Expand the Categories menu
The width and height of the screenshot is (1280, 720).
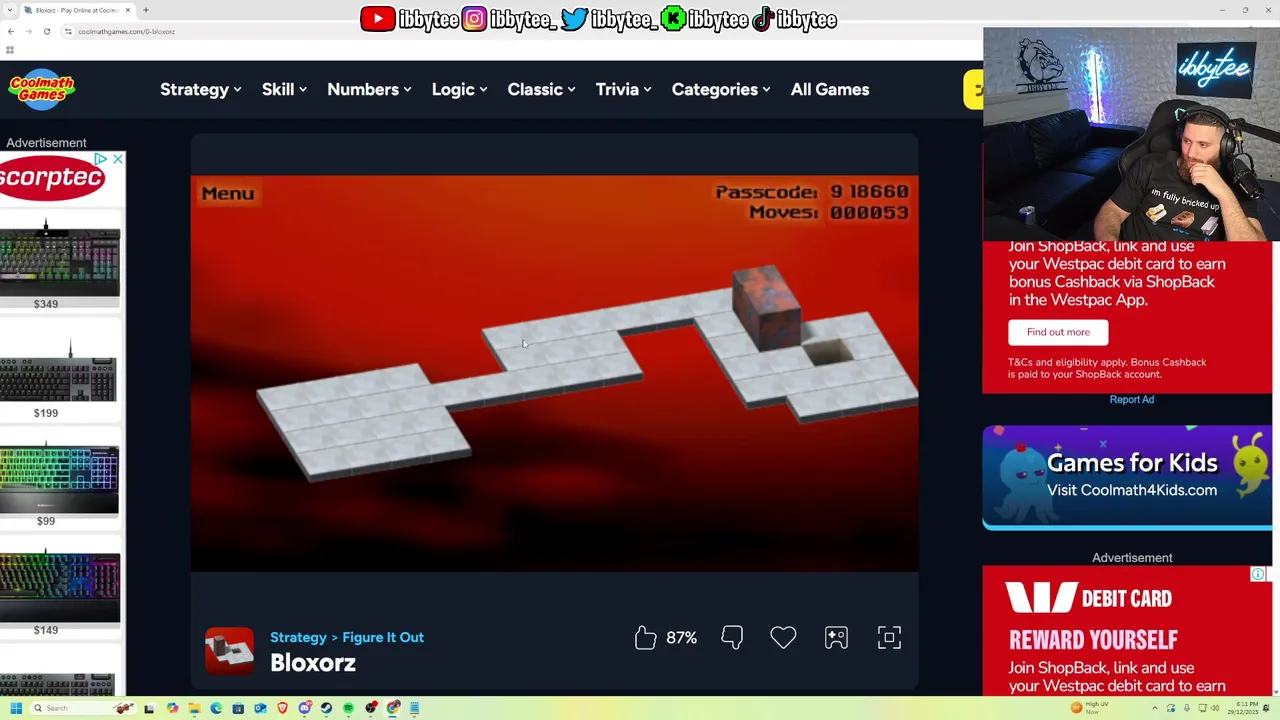720,89
